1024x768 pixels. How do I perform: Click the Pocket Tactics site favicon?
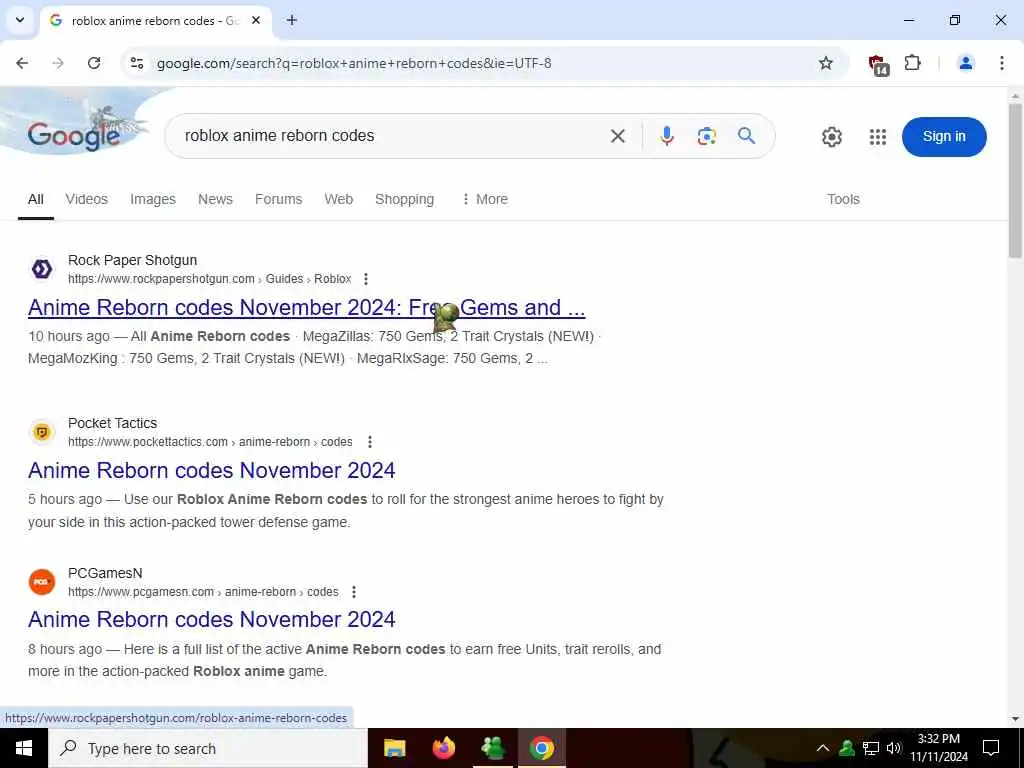pos(42,432)
